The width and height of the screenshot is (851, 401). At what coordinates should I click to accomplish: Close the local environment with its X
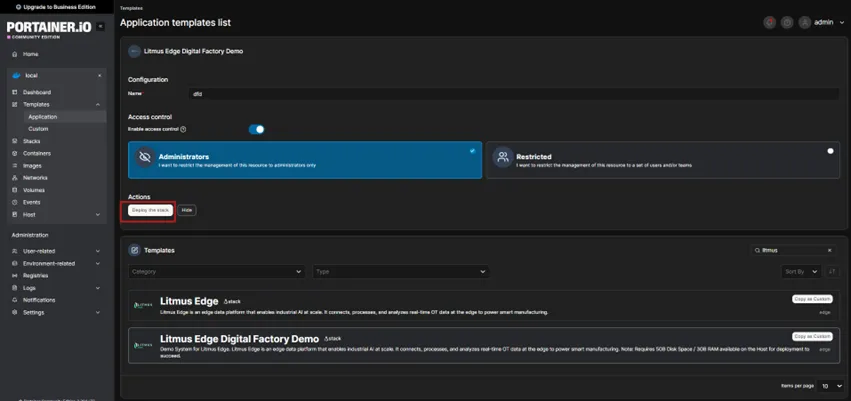[x=99, y=75]
